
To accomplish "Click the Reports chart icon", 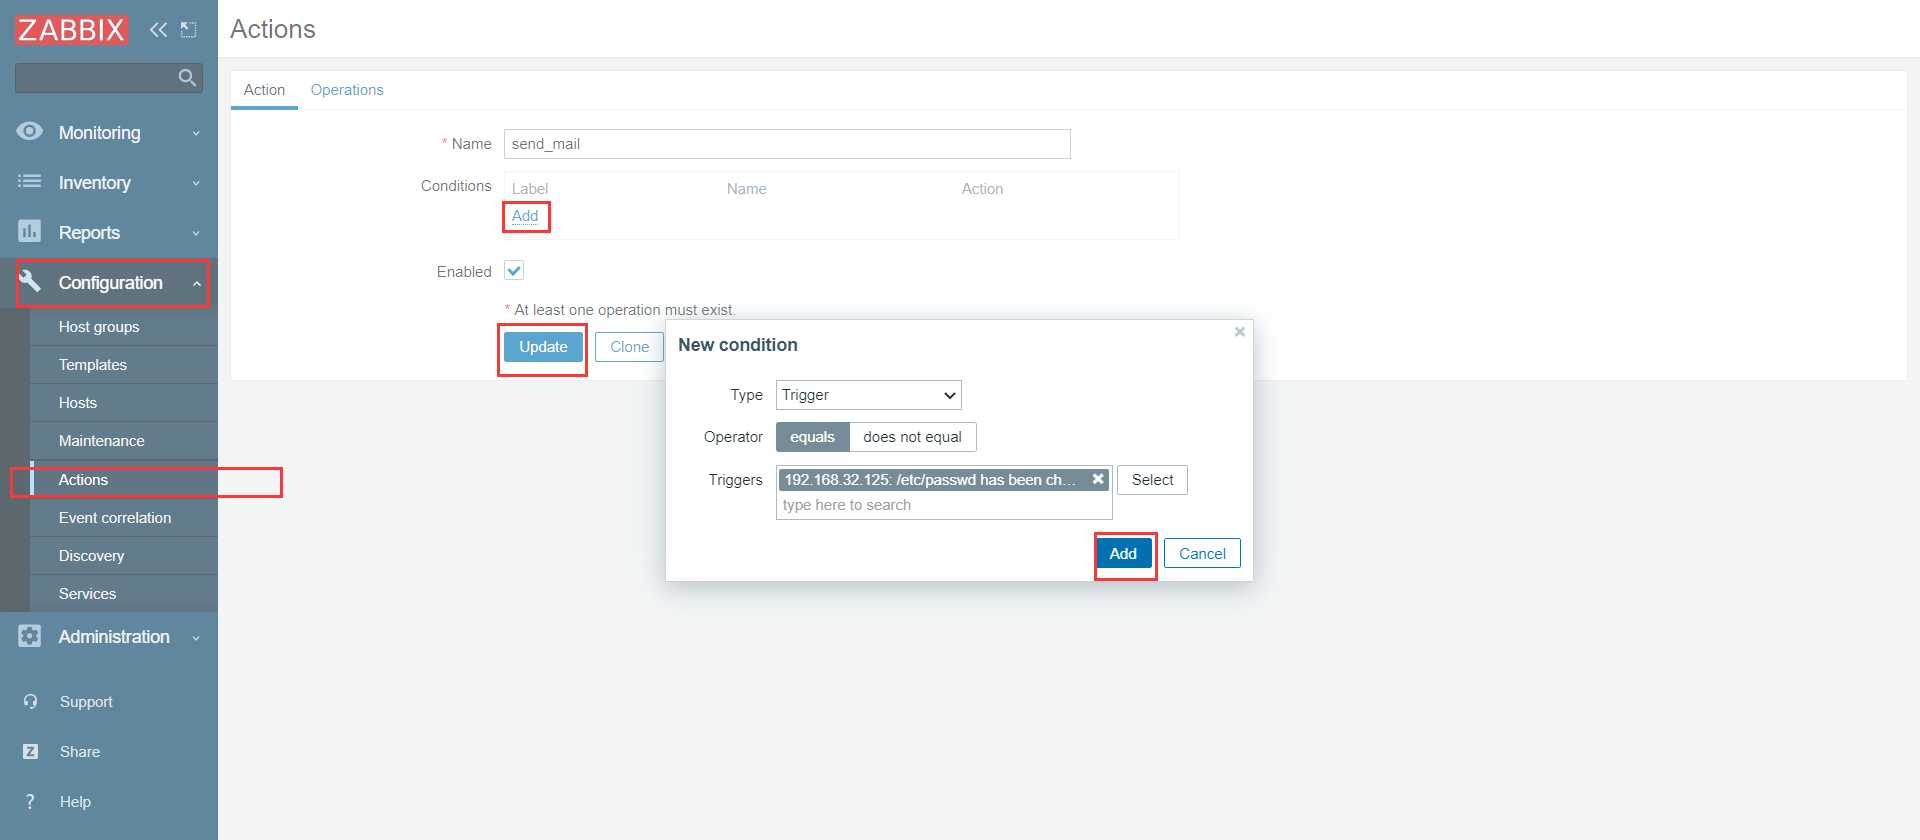I will [x=30, y=231].
